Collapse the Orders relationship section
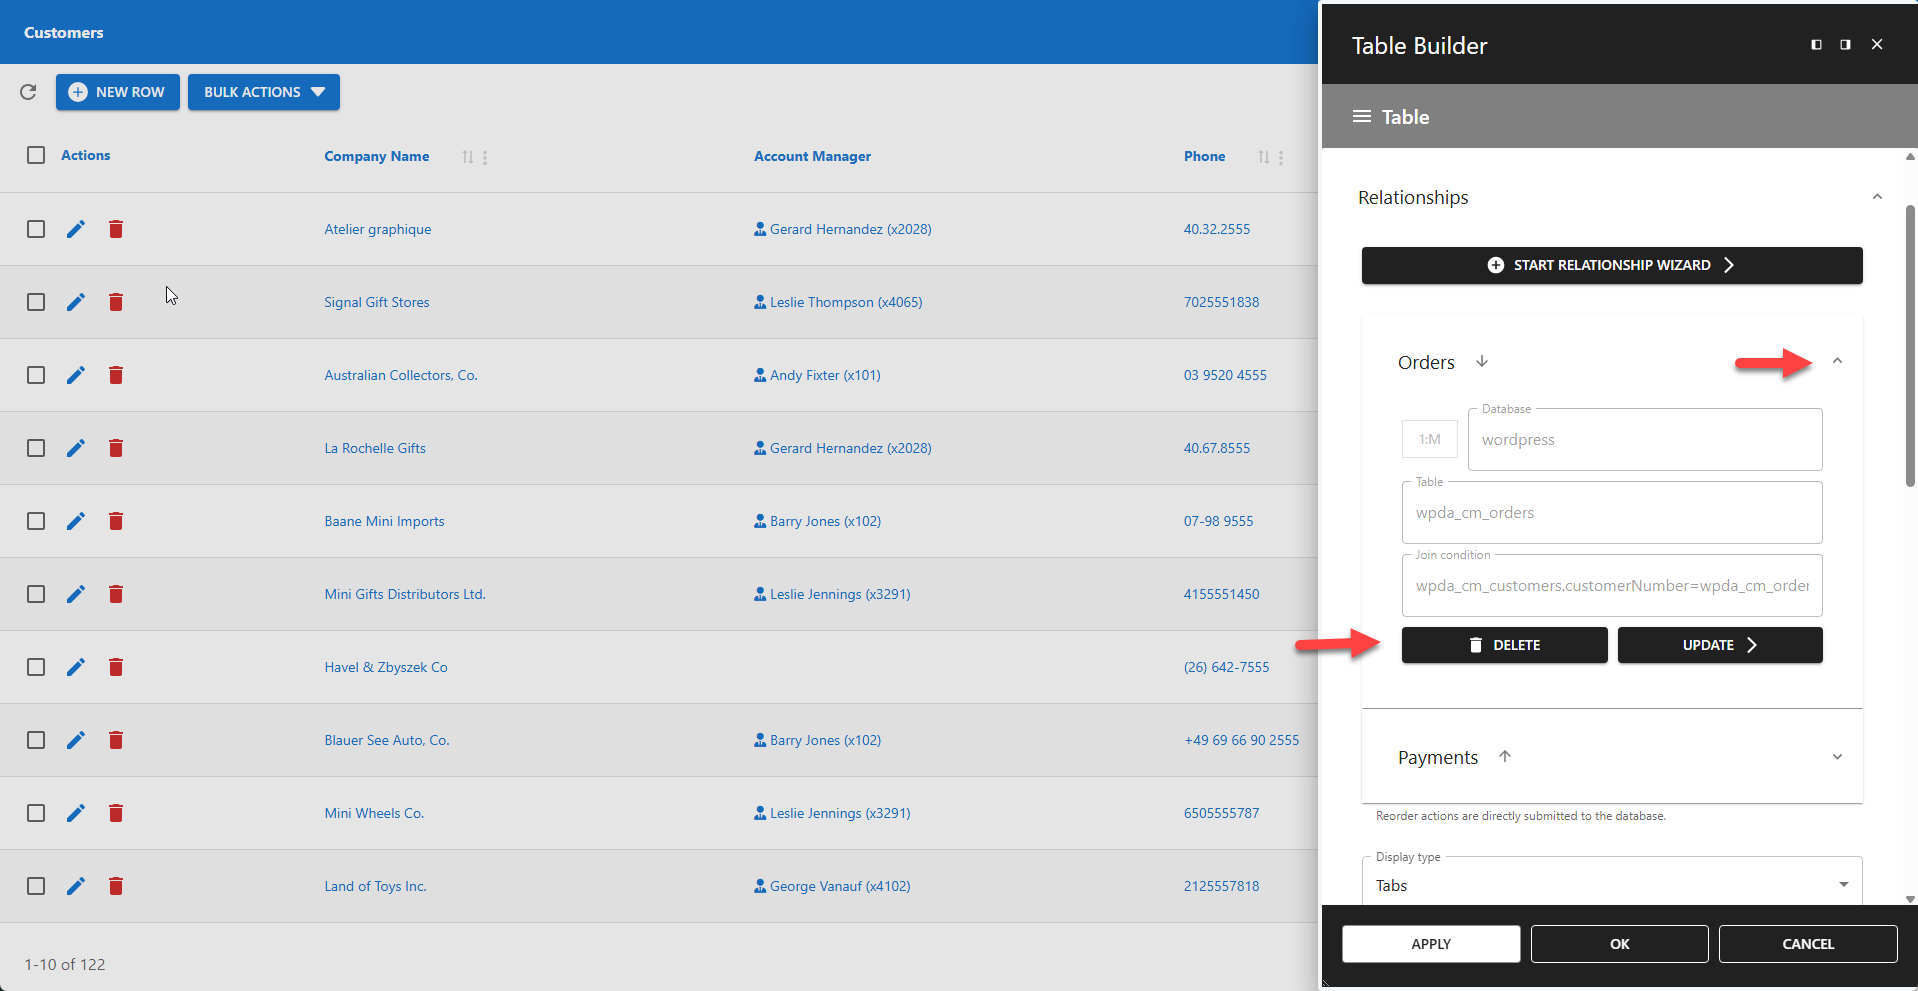The width and height of the screenshot is (1918, 991). [x=1837, y=361]
